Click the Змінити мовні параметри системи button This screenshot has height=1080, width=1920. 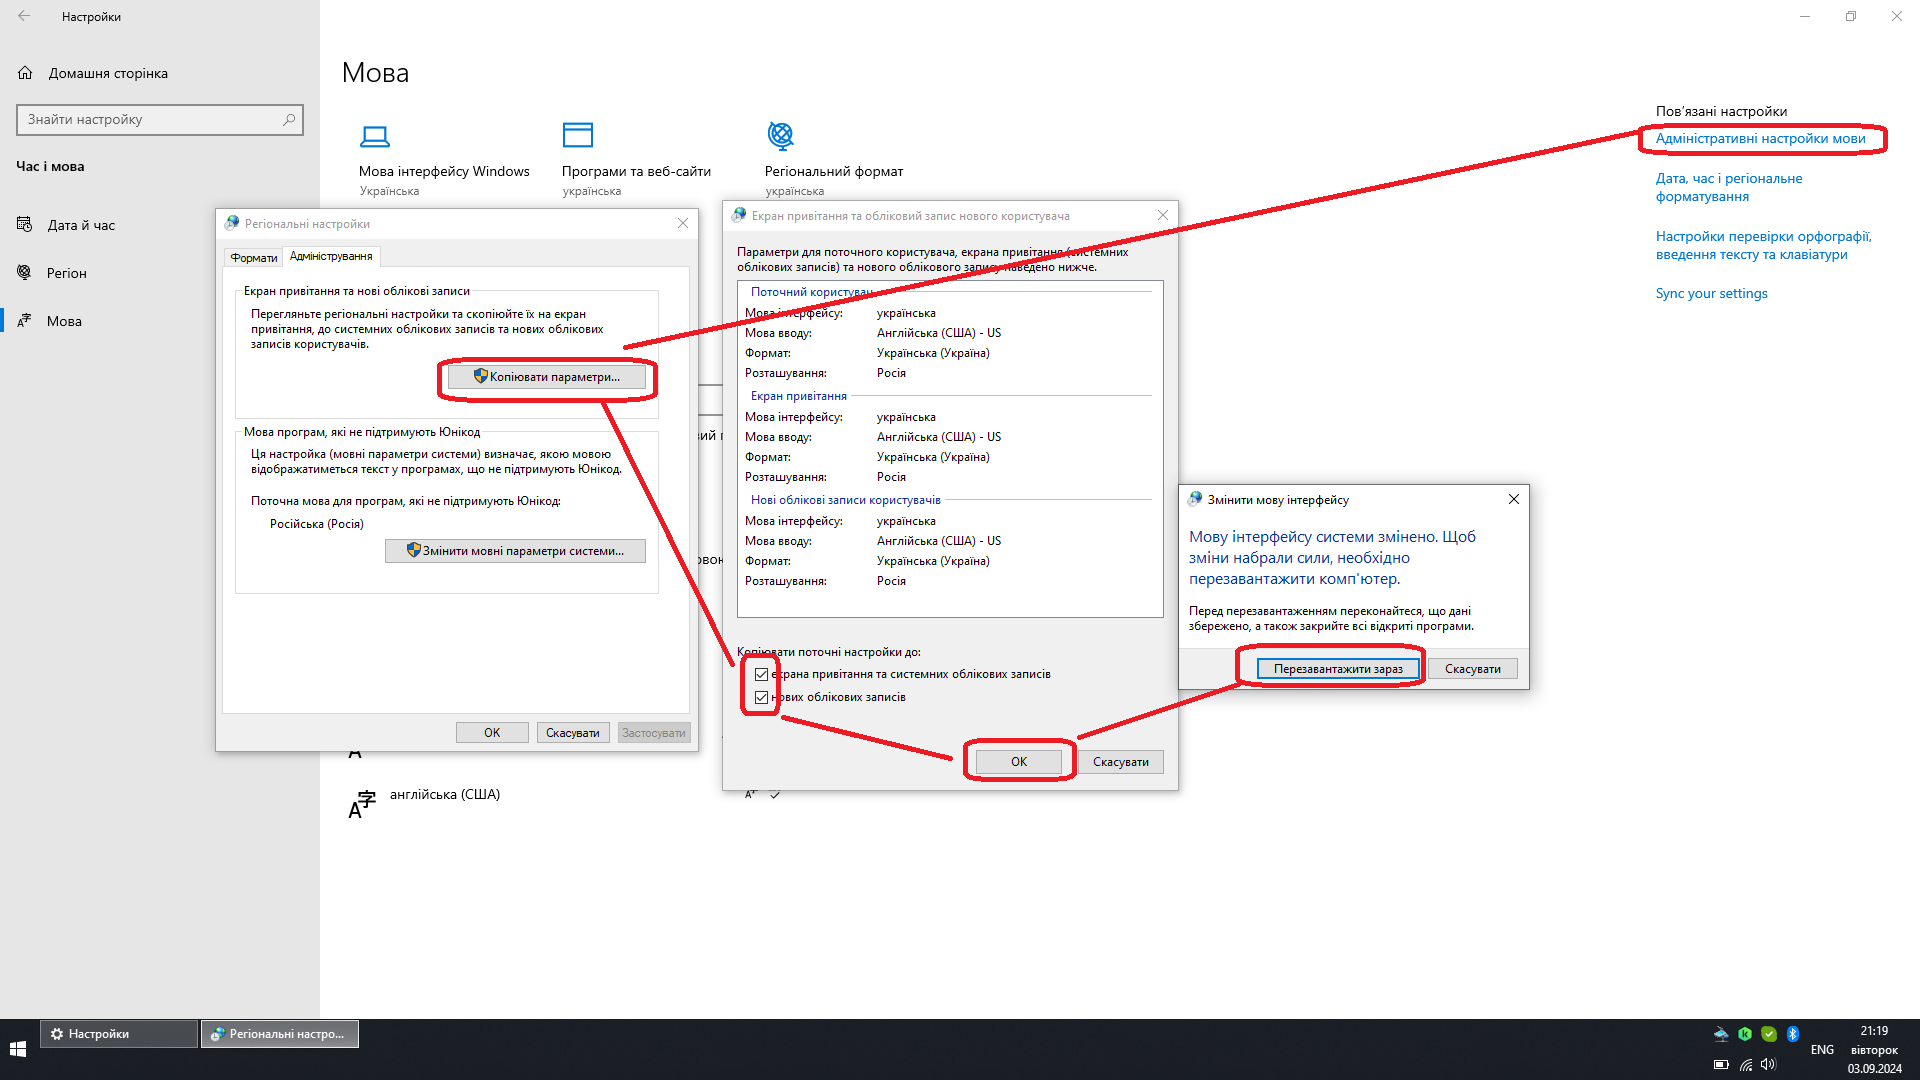(515, 551)
